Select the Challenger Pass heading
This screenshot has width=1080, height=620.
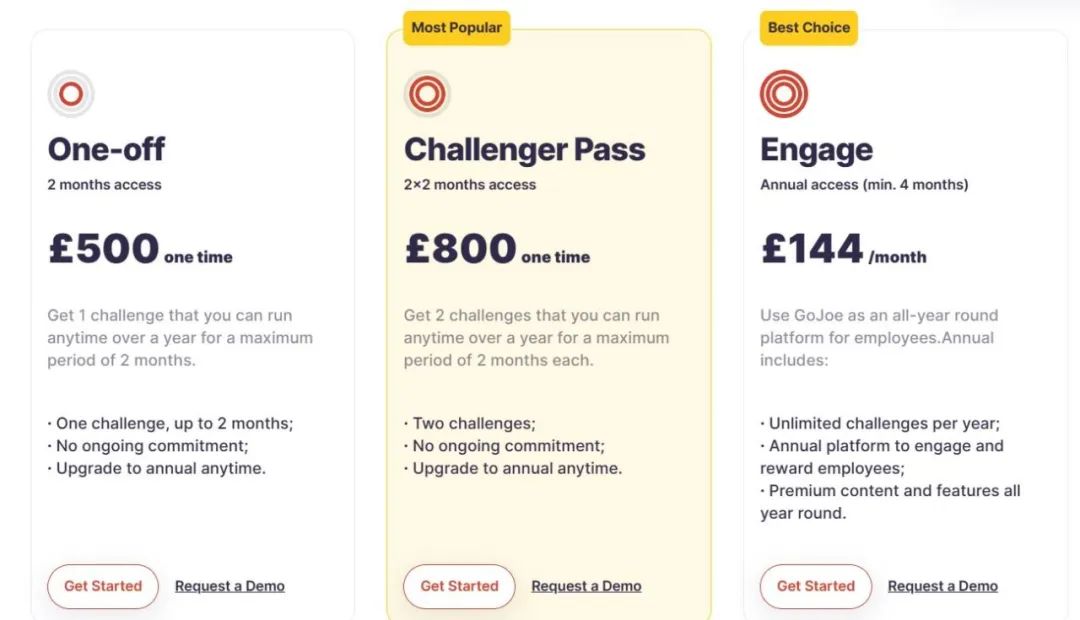click(x=524, y=149)
